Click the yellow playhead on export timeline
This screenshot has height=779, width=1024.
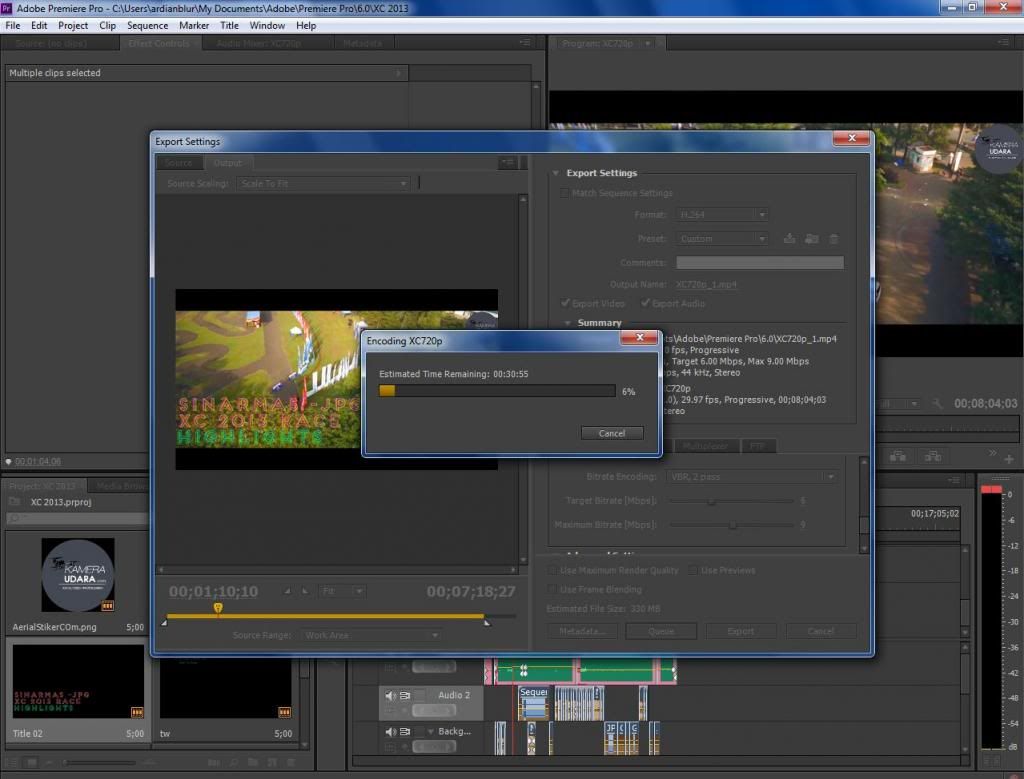(x=218, y=608)
